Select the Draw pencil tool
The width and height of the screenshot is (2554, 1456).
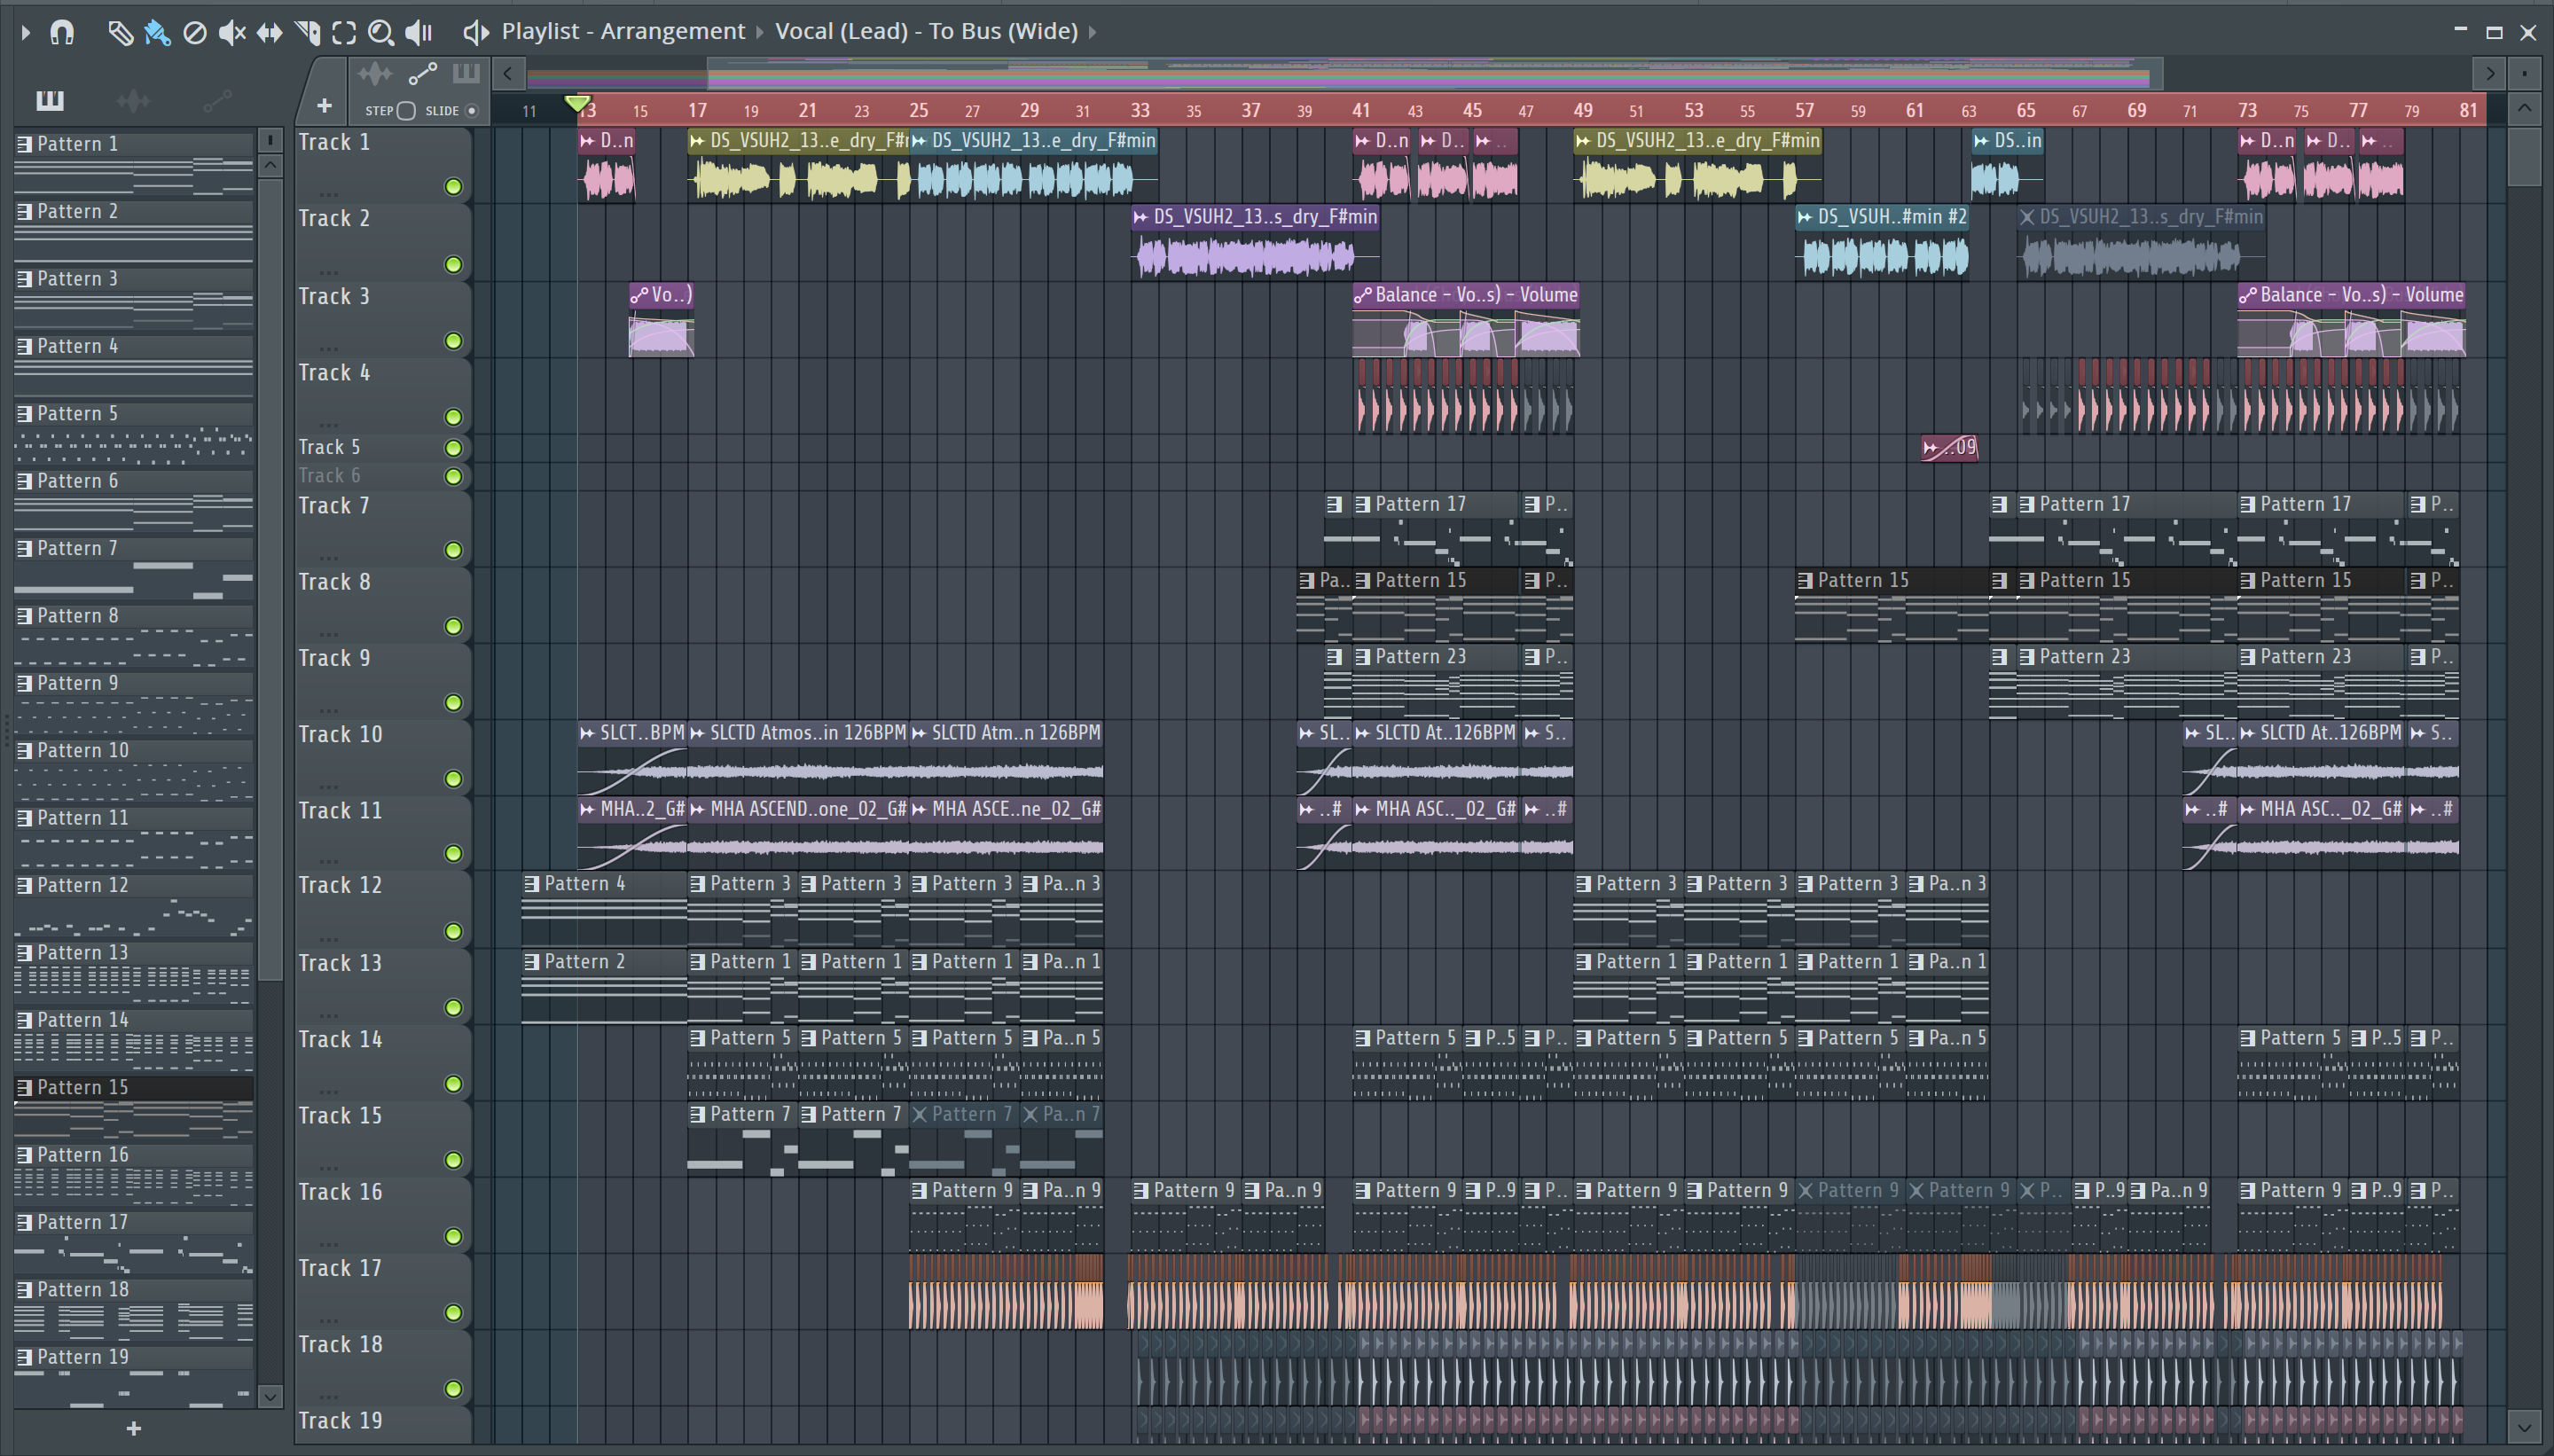120,32
